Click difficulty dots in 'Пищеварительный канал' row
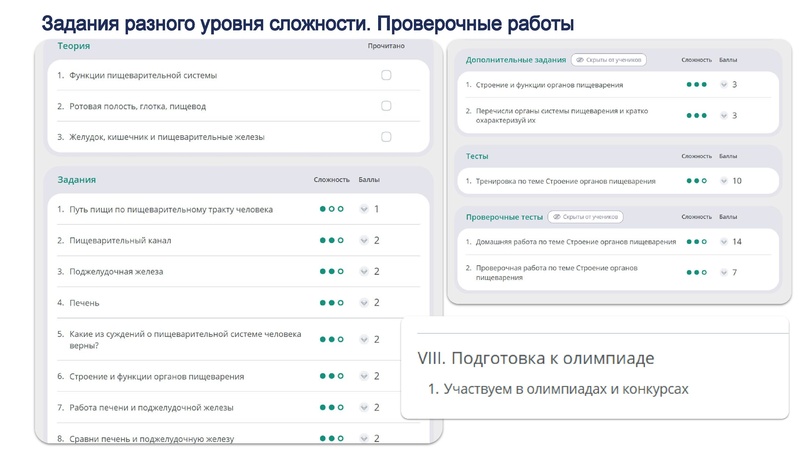 point(332,240)
